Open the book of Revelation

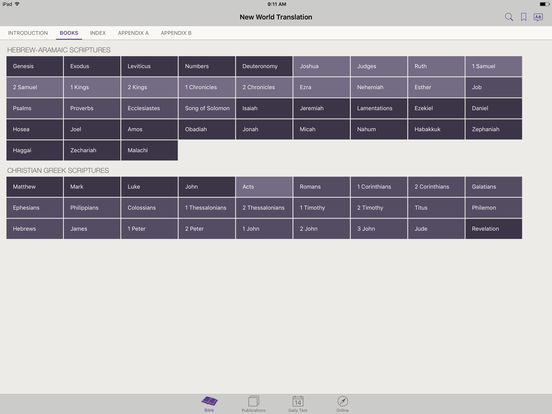494,229
